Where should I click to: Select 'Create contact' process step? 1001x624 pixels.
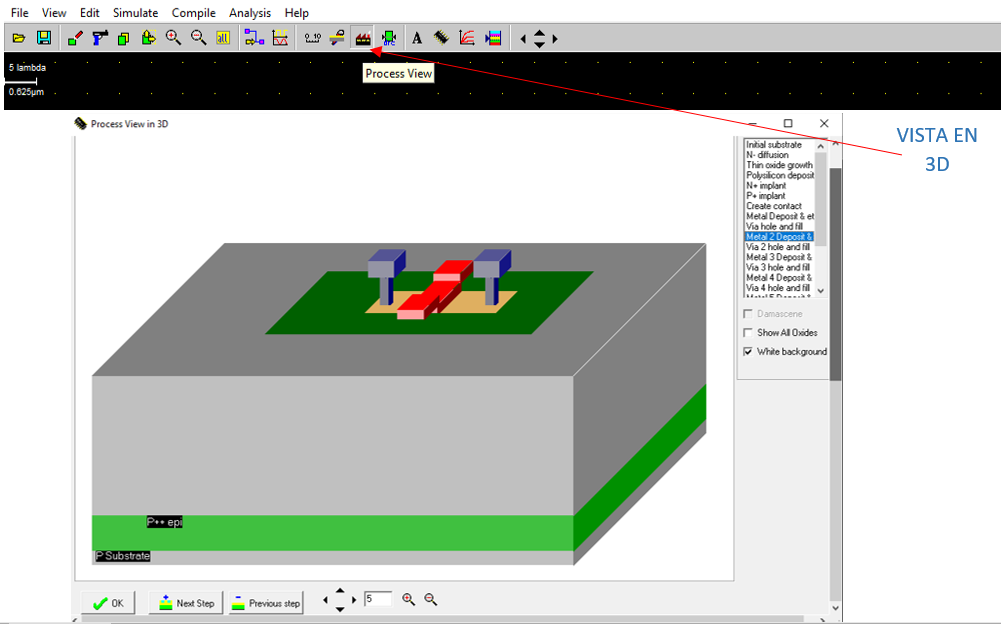click(x=779, y=206)
